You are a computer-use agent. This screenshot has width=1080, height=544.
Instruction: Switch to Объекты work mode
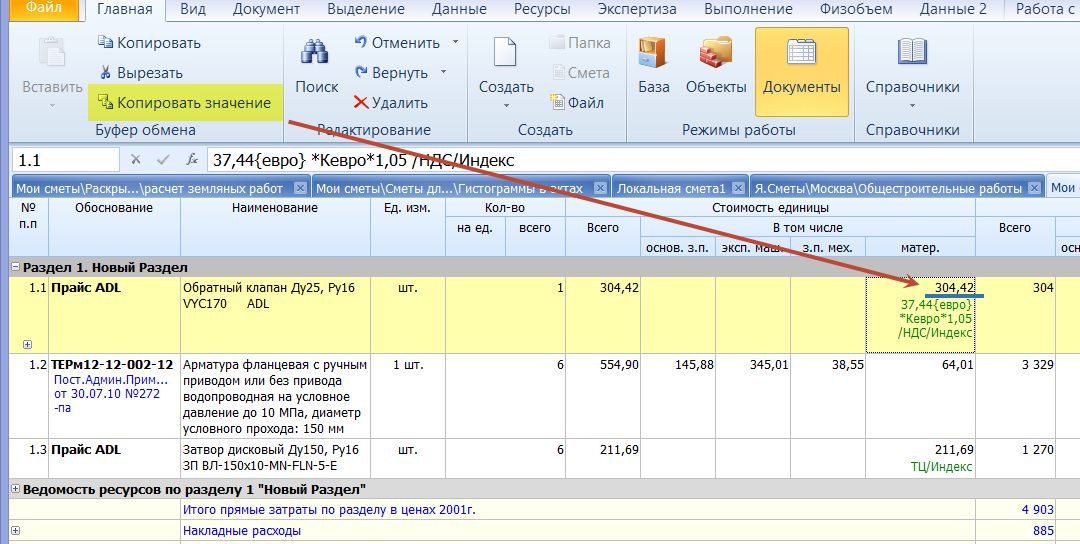[716, 65]
